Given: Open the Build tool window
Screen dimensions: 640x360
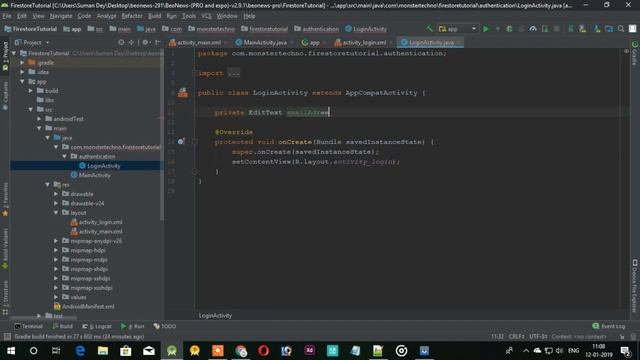Looking at the screenshot, I should point(62,326).
